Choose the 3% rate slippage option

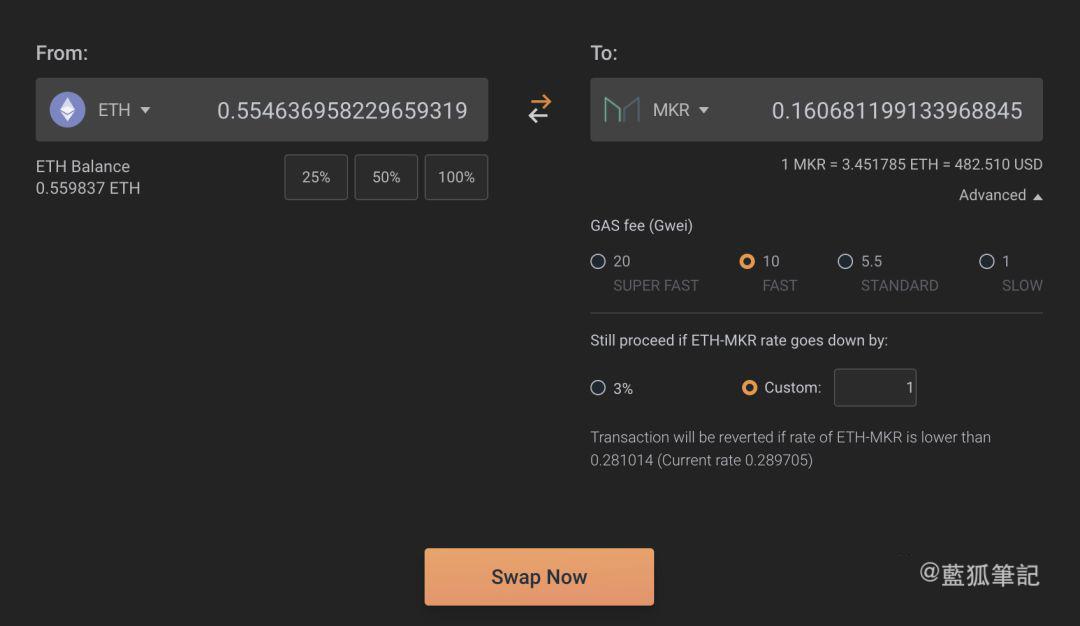(598, 388)
